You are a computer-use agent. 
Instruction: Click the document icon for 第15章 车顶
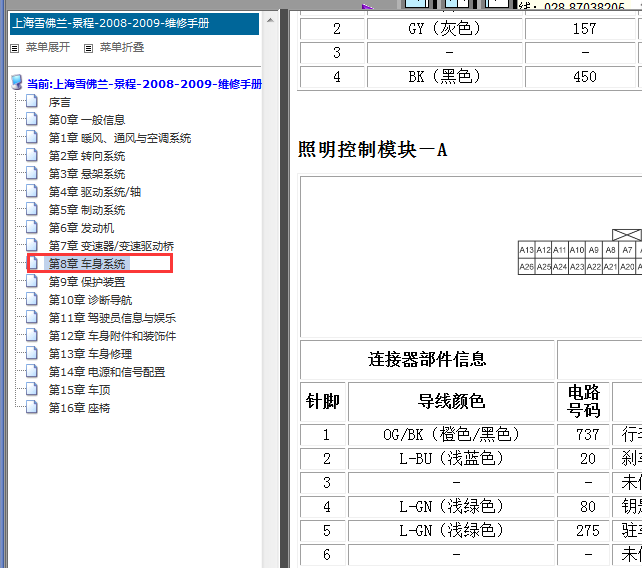point(32,389)
